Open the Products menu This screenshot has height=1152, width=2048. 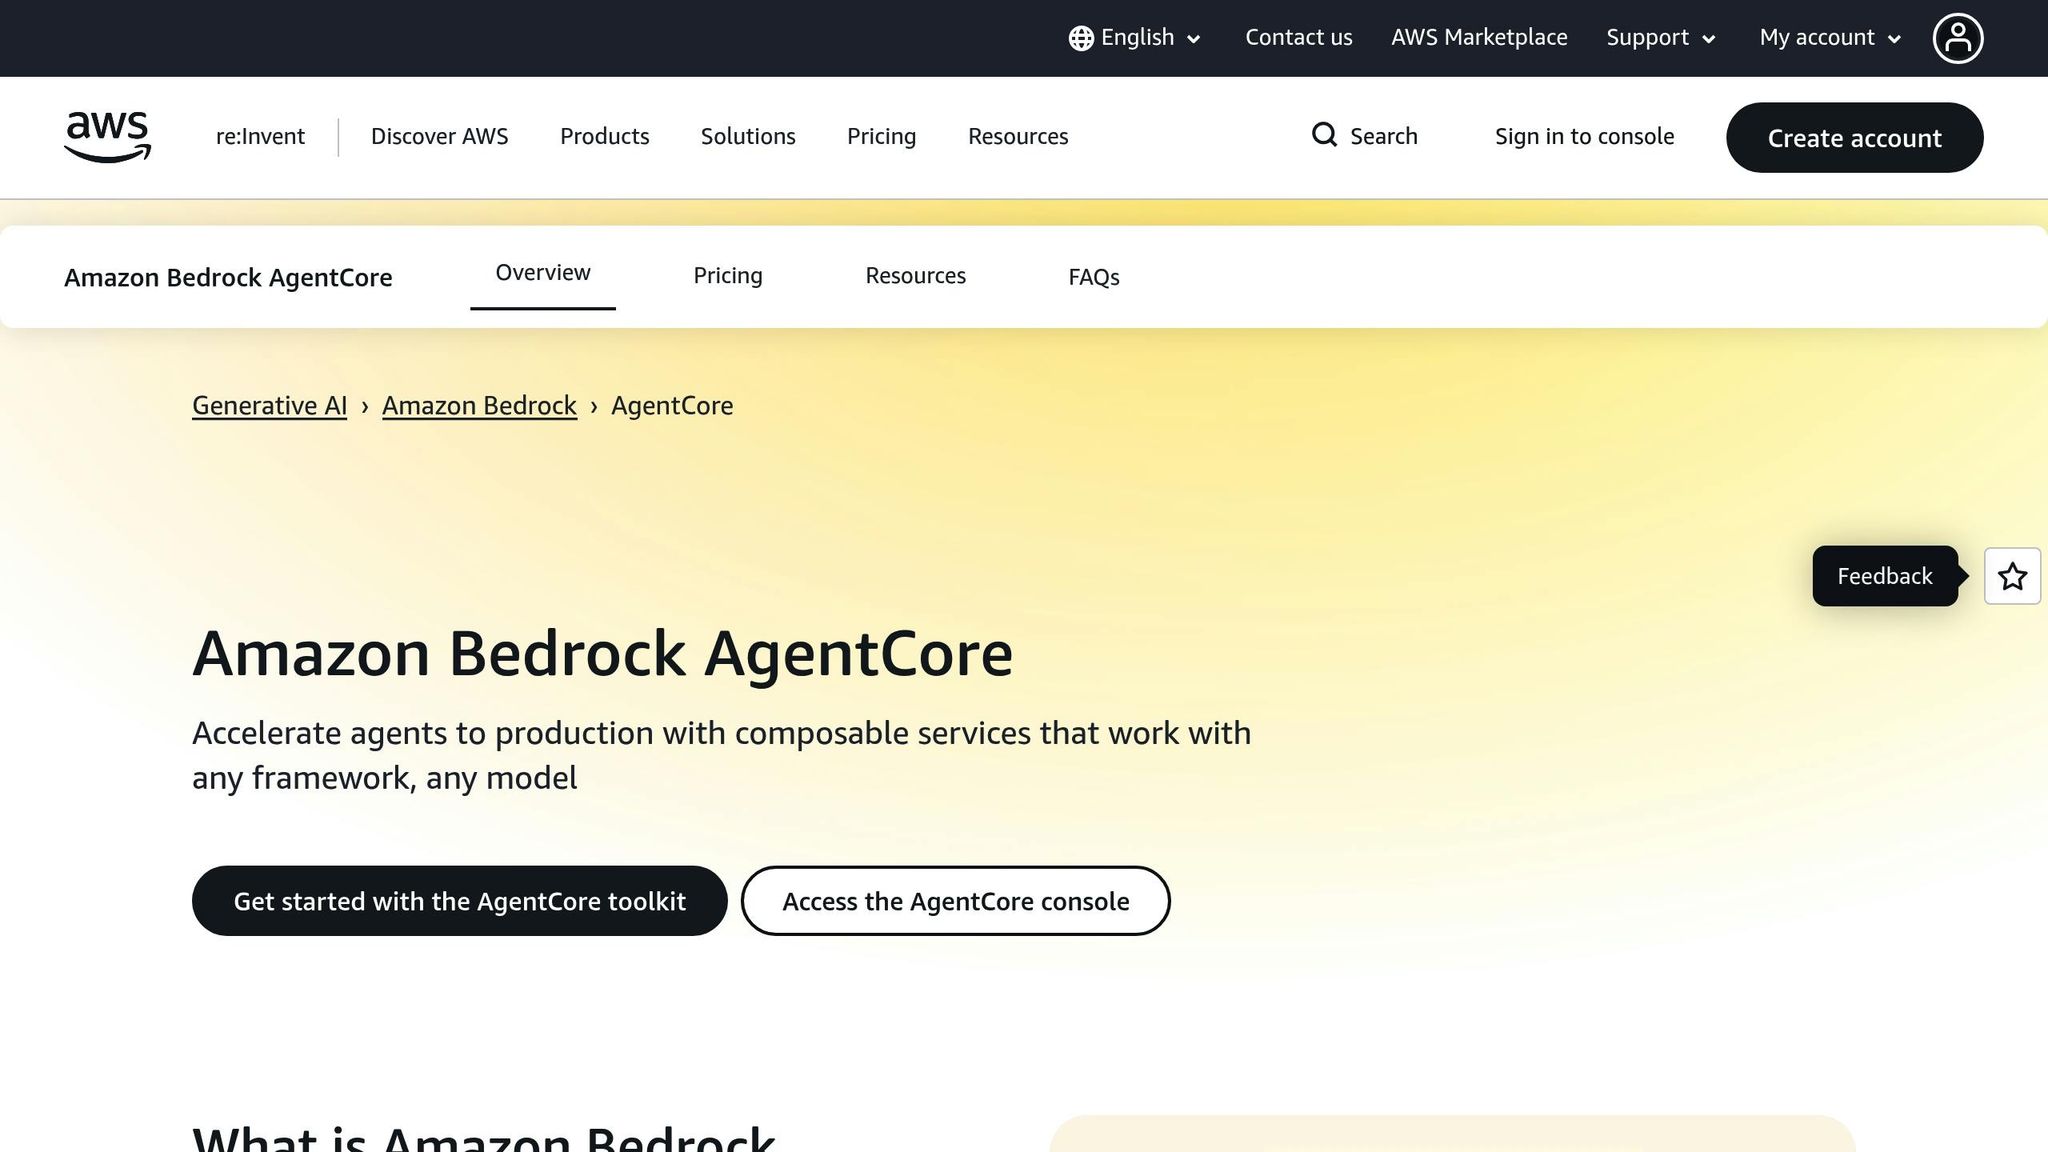(x=604, y=136)
